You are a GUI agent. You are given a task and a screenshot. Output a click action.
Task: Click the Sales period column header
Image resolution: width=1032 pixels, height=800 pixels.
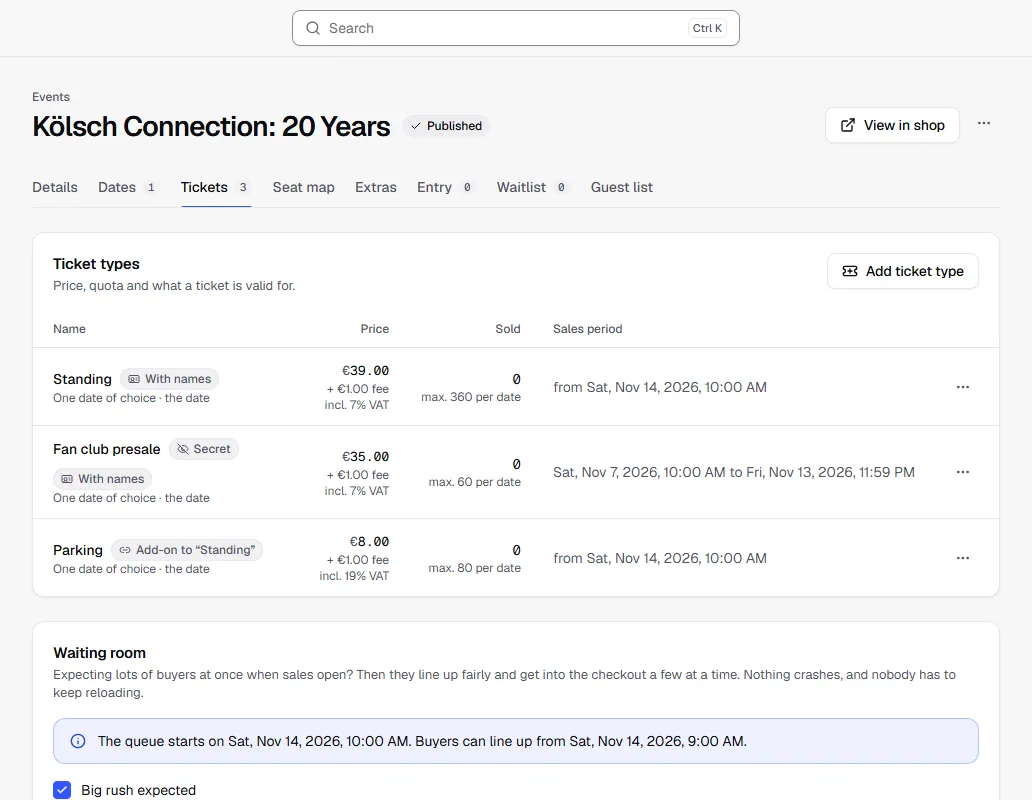coord(587,329)
